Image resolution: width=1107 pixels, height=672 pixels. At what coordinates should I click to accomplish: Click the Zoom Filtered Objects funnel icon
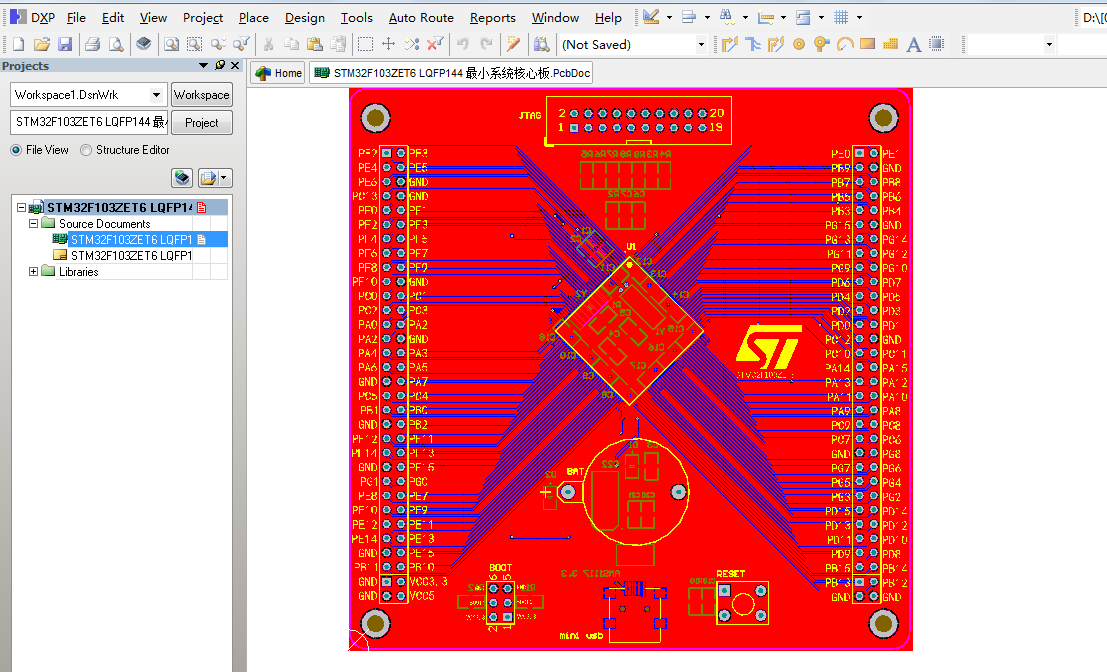241,44
